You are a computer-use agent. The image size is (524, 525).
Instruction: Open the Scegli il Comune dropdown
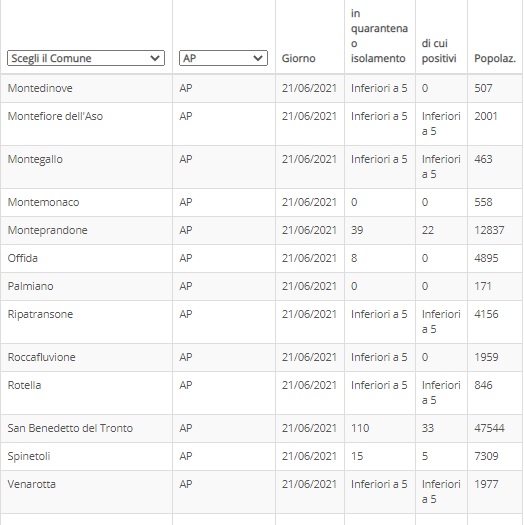coord(86,58)
